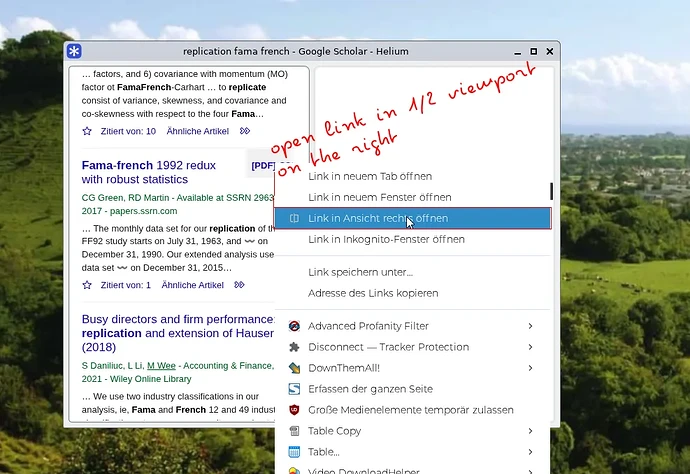
Task: Select 'Link in neuem Tab öffnen'
Action: click(x=412, y=176)
